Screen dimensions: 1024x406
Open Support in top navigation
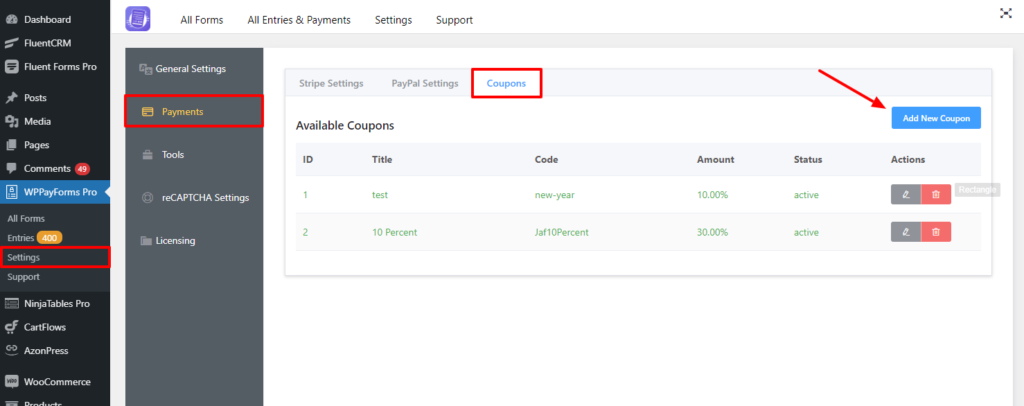click(x=454, y=20)
